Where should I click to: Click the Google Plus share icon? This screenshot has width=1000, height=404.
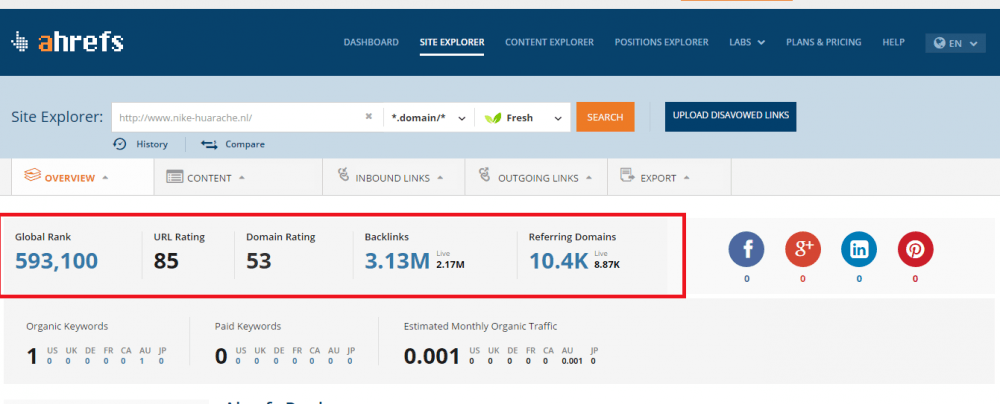pyautogui.click(x=803, y=250)
